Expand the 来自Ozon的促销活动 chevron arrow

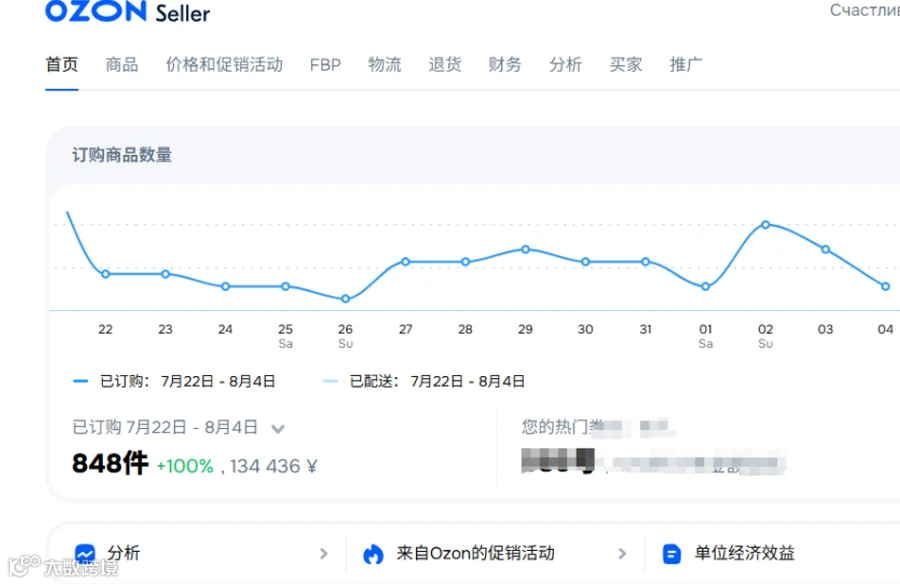coord(622,554)
